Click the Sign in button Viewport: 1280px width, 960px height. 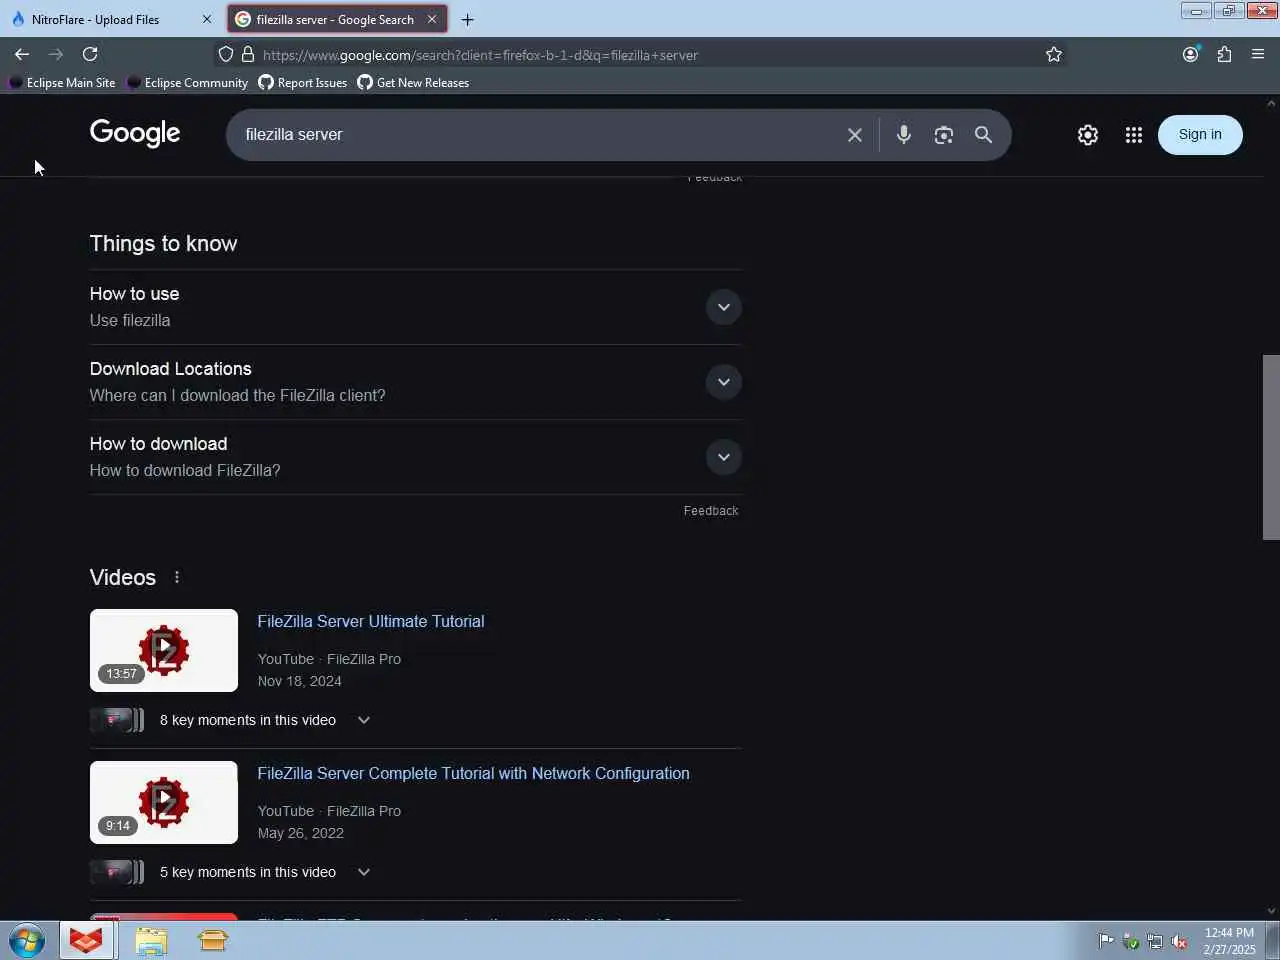tap(1200, 135)
